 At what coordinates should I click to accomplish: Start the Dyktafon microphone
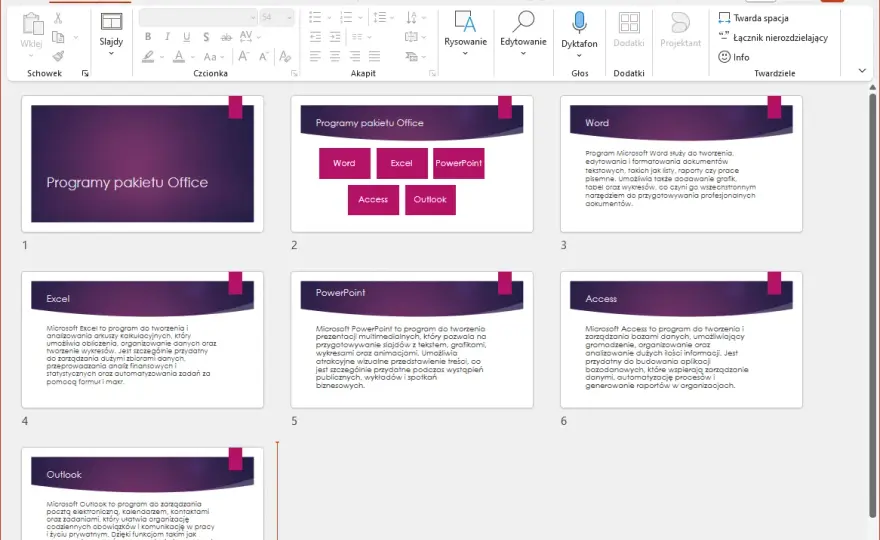coord(579,22)
